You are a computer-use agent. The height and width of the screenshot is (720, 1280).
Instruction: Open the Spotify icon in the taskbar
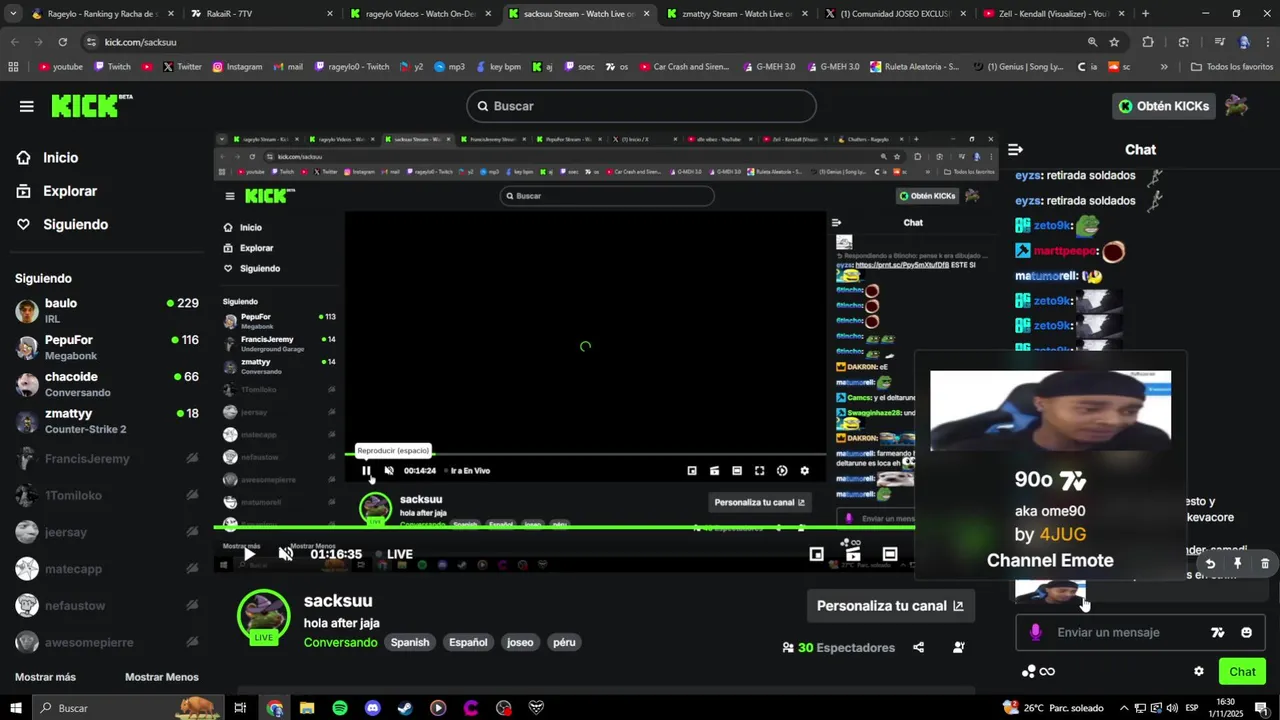pyautogui.click(x=340, y=708)
